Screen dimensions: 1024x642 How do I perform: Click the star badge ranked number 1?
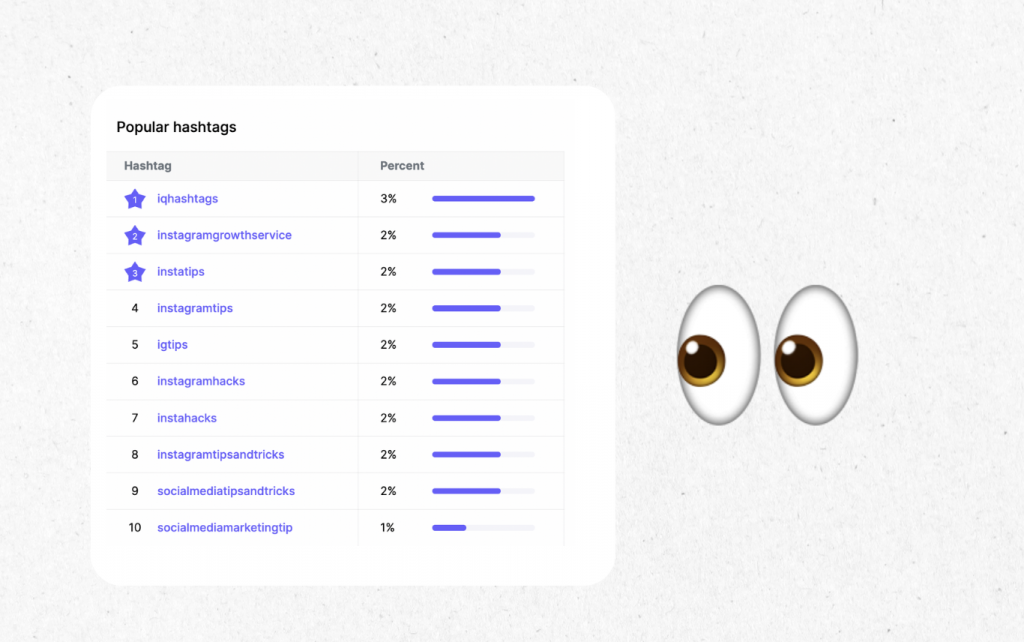(134, 199)
